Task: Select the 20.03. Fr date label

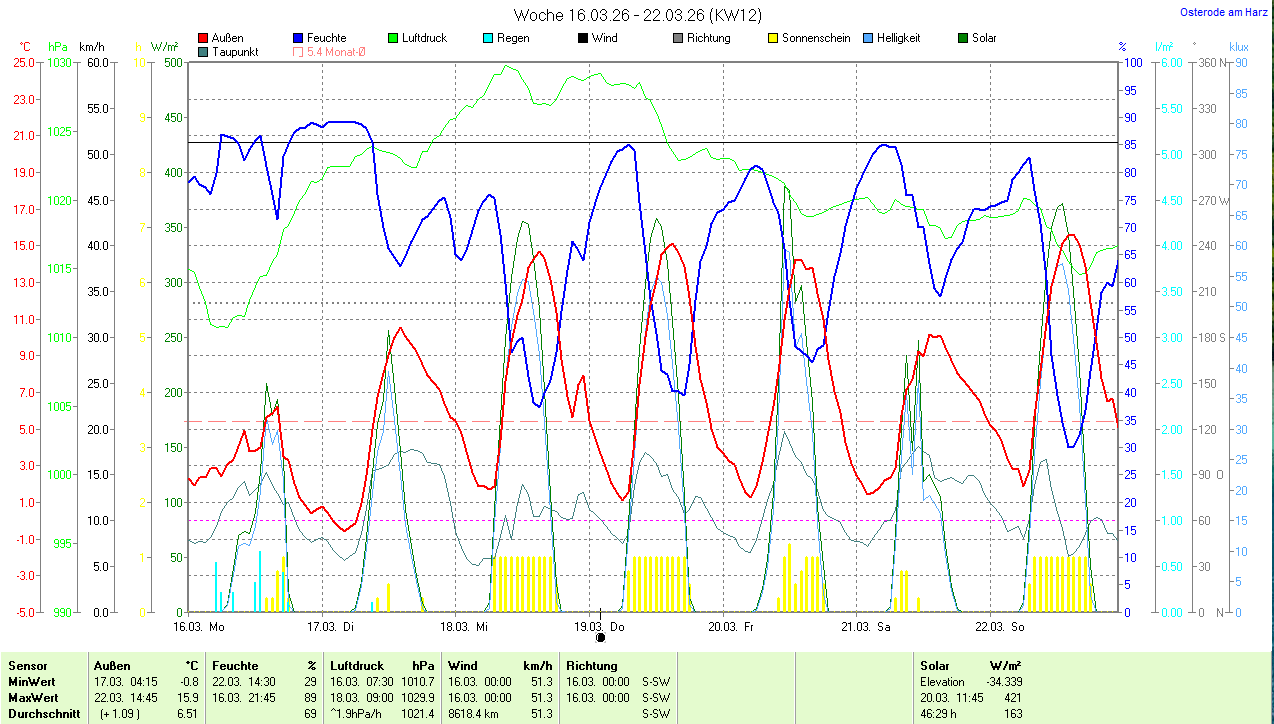Action: coord(731,627)
